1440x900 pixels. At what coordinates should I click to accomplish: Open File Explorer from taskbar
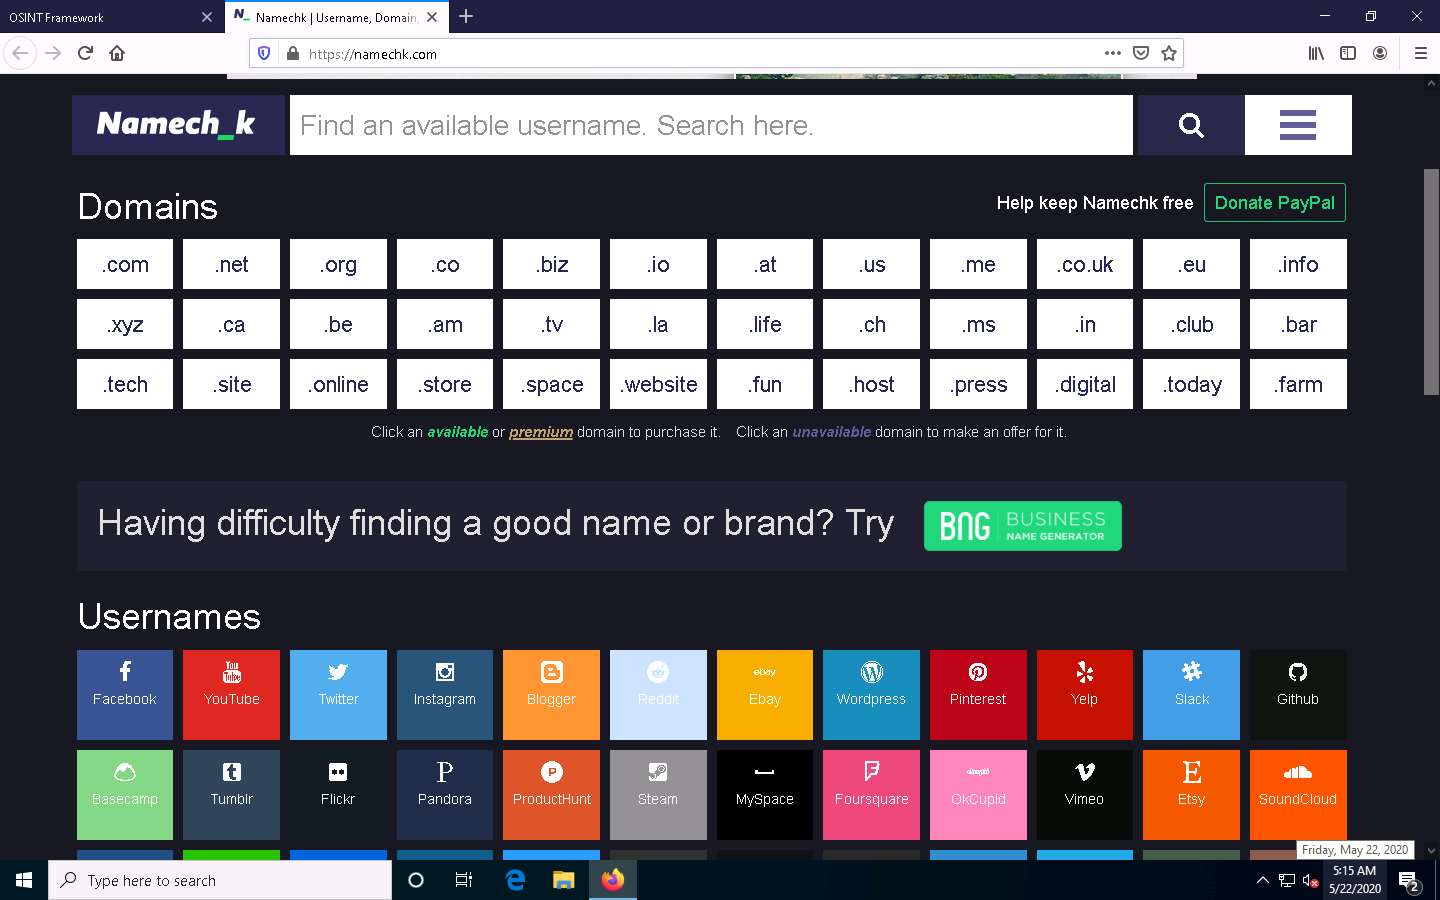tap(564, 880)
